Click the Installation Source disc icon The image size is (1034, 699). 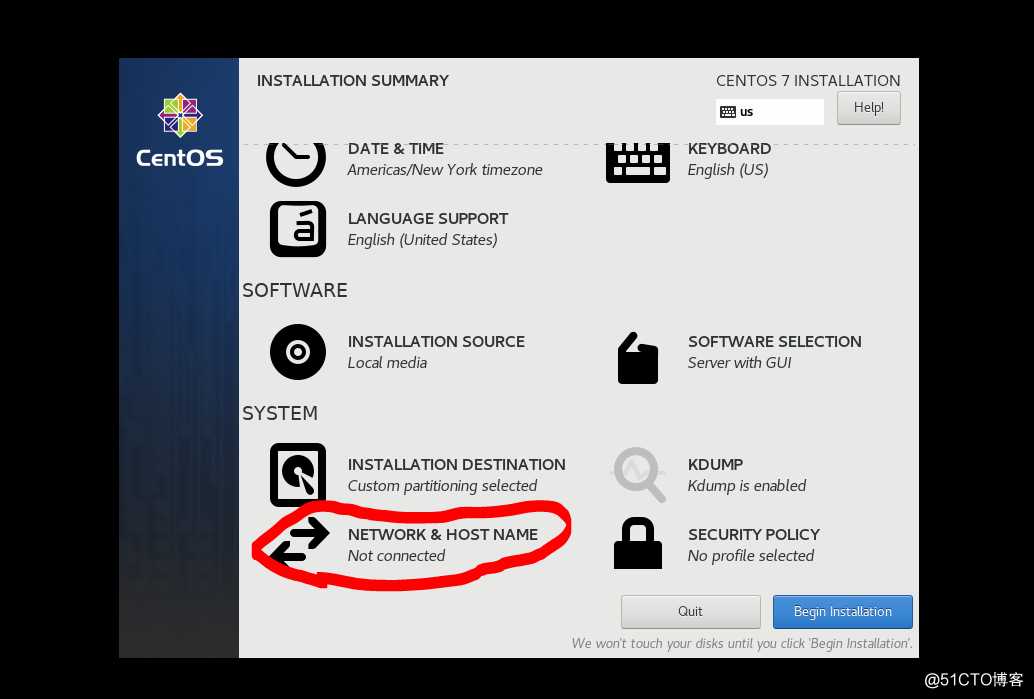pyautogui.click(x=298, y=352)
